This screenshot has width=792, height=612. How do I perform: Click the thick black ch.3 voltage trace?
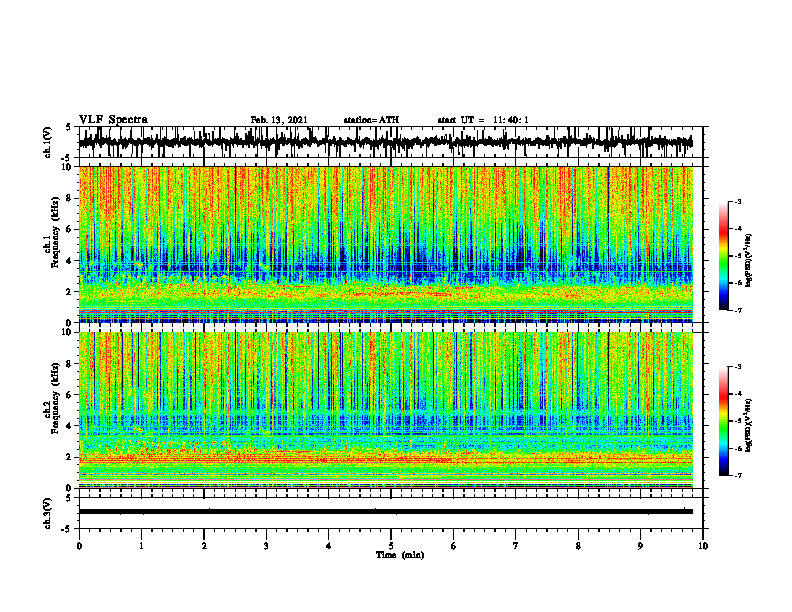[386, 512]
